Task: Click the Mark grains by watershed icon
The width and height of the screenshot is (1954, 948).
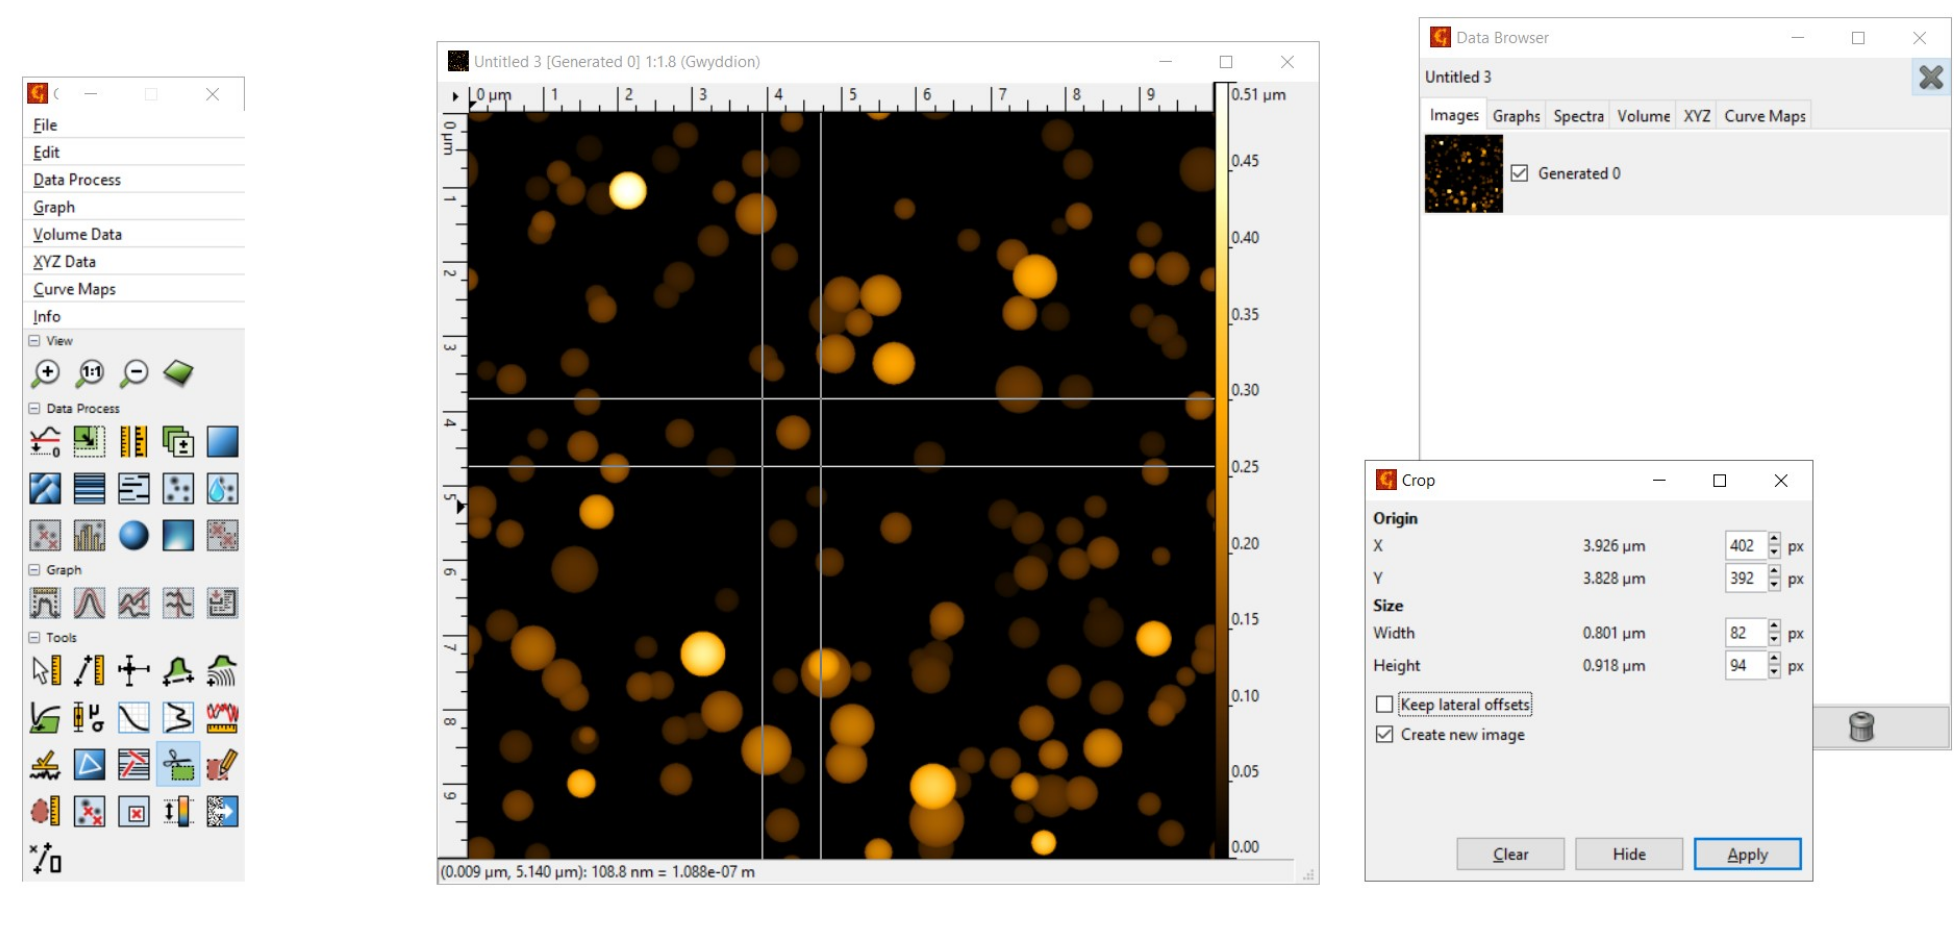Action: coord(222,488)
